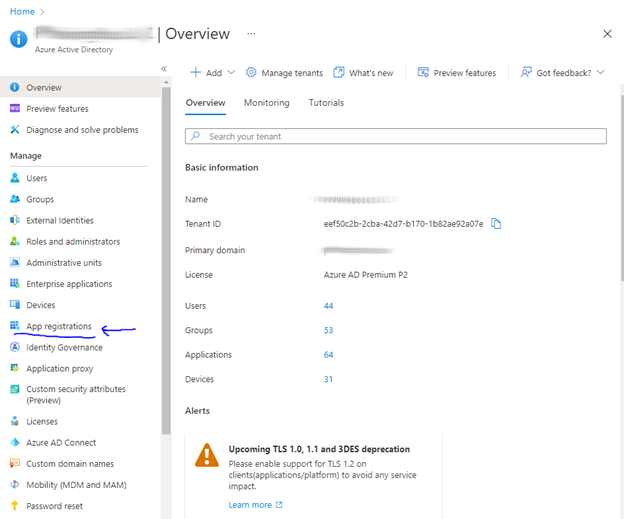Image resolution: width=624 pixels, height=519 pixels.
Task: Open Password reset key icon
Action: tap(15, 506)
